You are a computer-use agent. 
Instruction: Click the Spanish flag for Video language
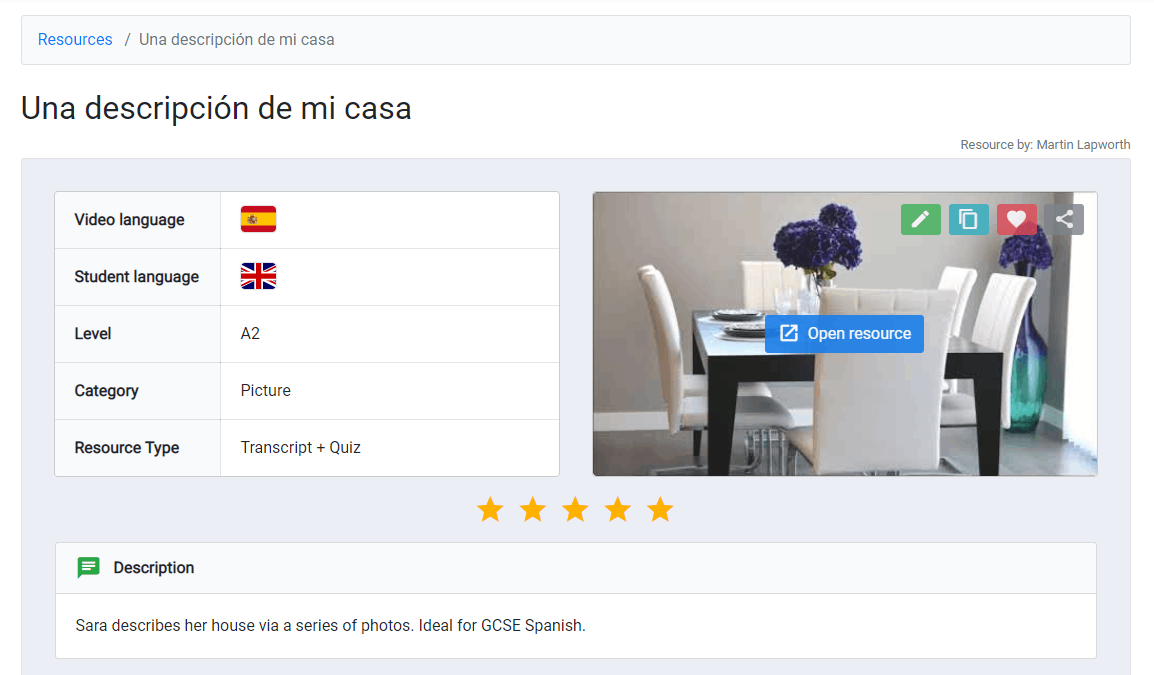click(258, 219)
